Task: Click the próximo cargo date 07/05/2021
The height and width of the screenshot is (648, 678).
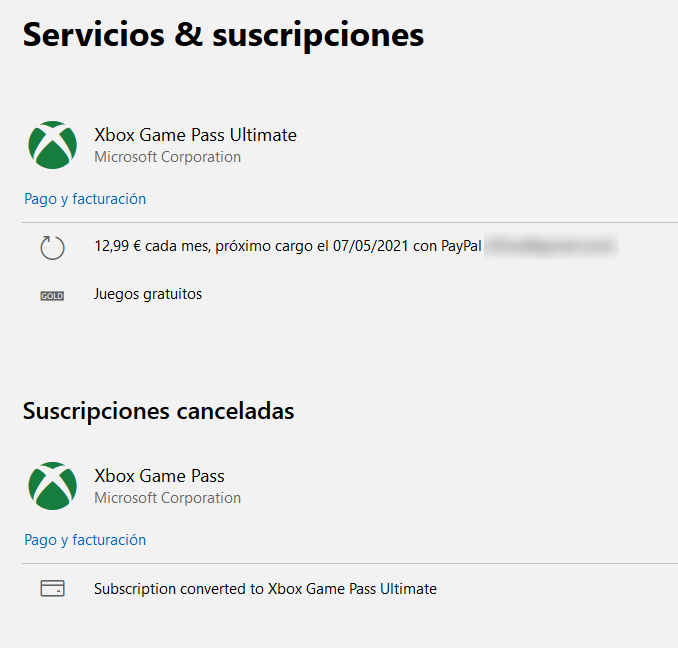Action: pos(371,246)
